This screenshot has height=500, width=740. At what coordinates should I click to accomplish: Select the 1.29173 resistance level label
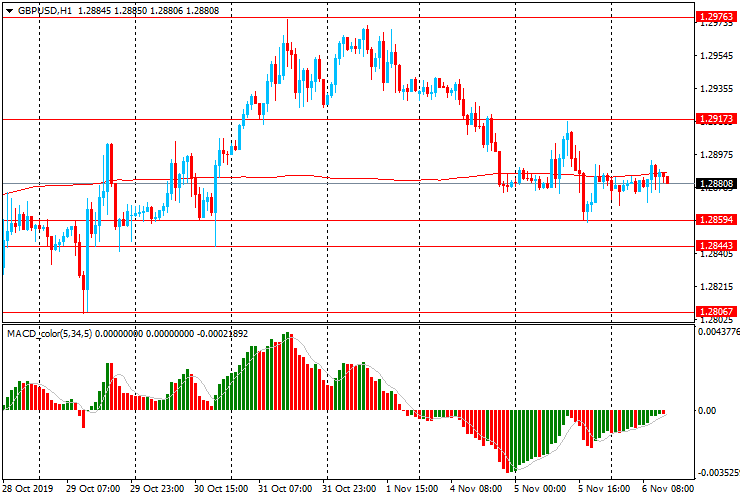click(716, 119)
